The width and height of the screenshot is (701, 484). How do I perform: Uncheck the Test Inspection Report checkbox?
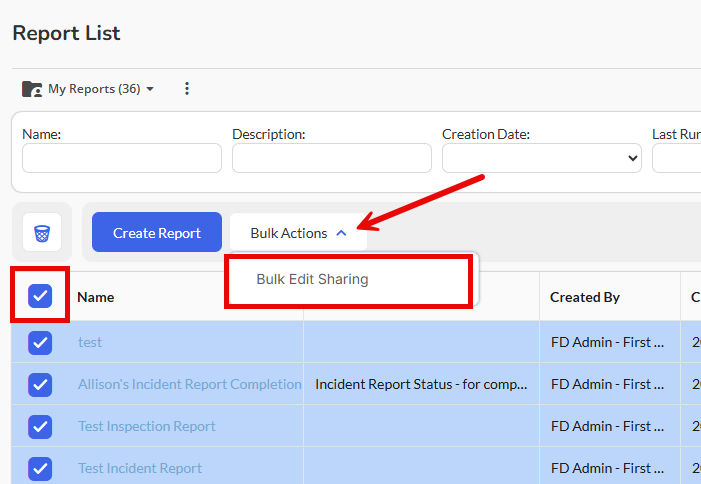(40, 427)
